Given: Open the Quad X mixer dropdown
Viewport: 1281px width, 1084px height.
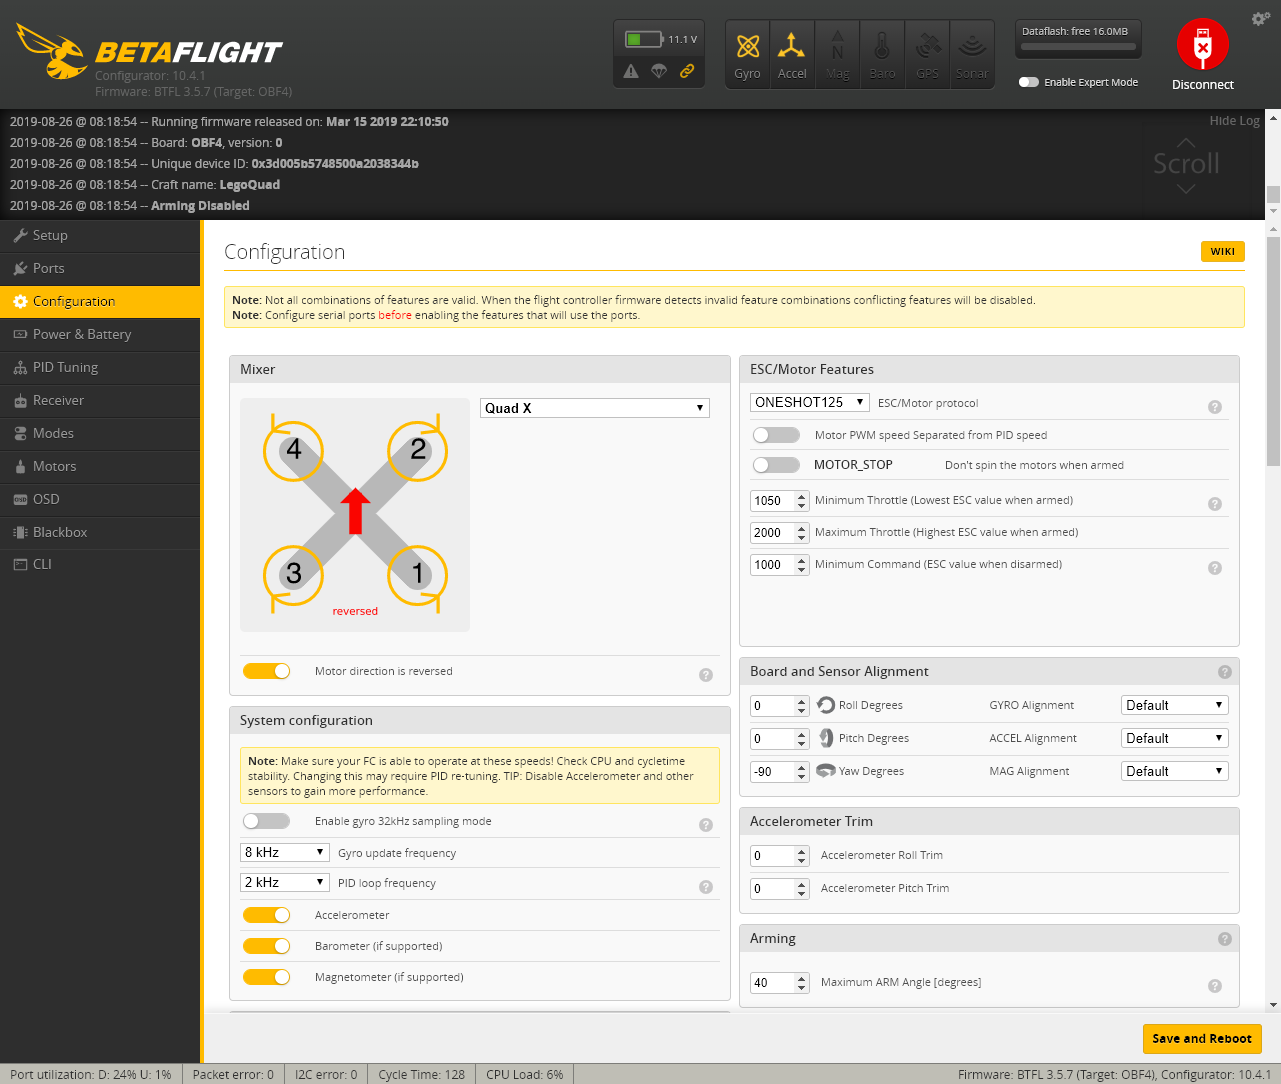Looking at the screenshot, I should point(594,408).
